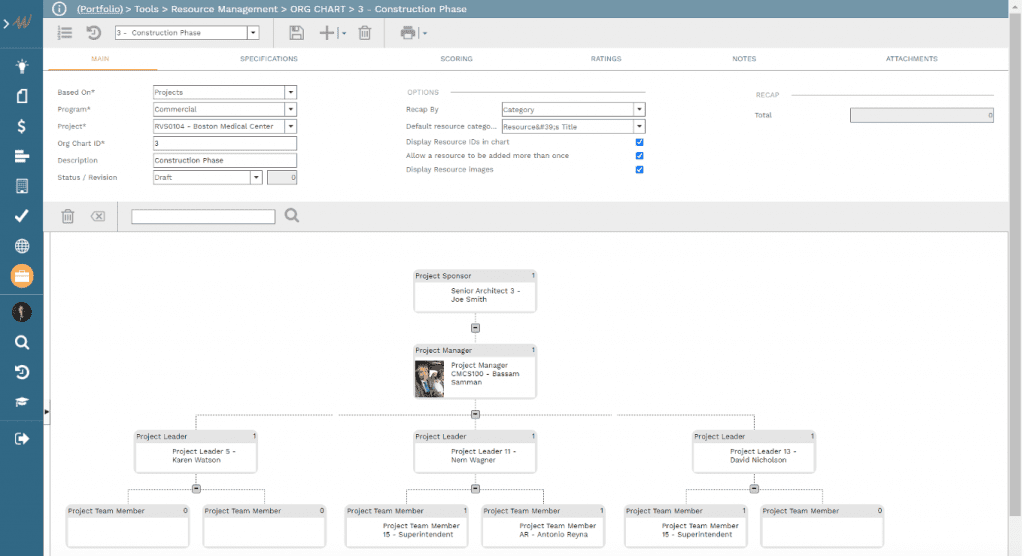Open the record selector dropdown 3 - Construction Phase

point(253,33)
